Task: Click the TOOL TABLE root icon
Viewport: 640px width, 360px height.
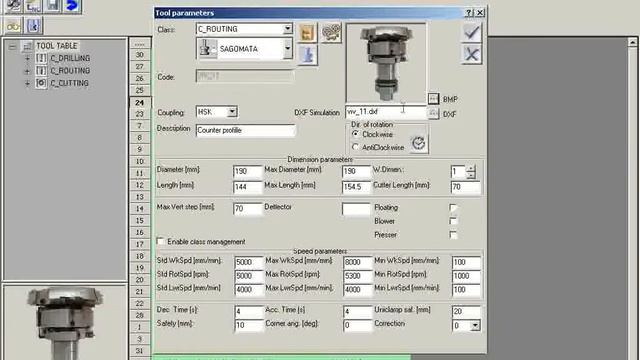Action: tap(28, 46)
